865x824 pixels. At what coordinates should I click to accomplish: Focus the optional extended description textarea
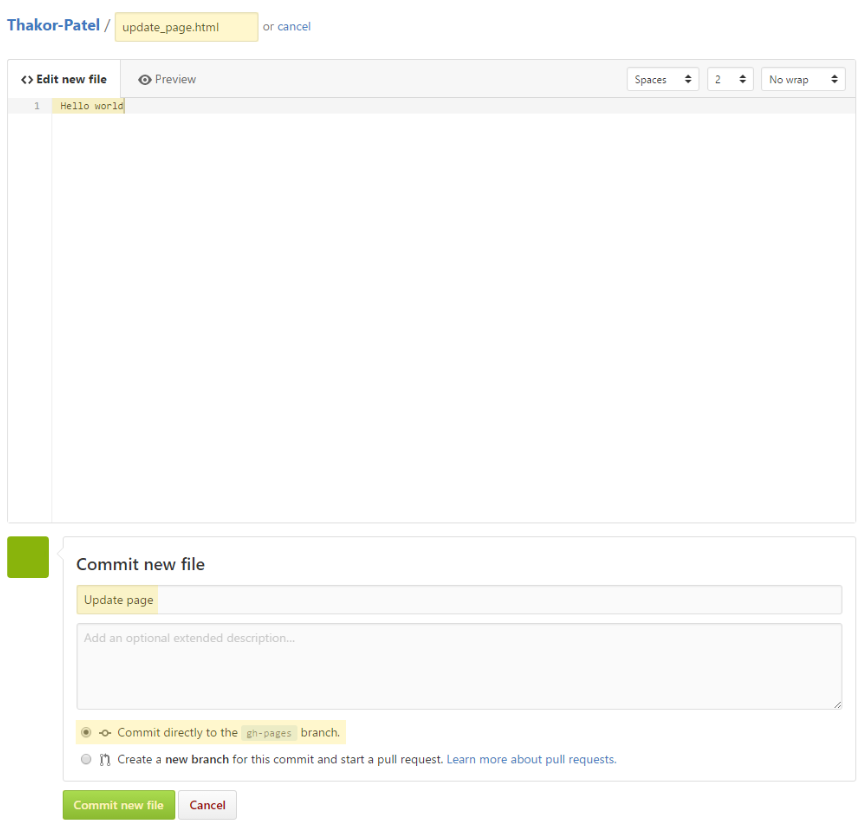pos(459,666)
